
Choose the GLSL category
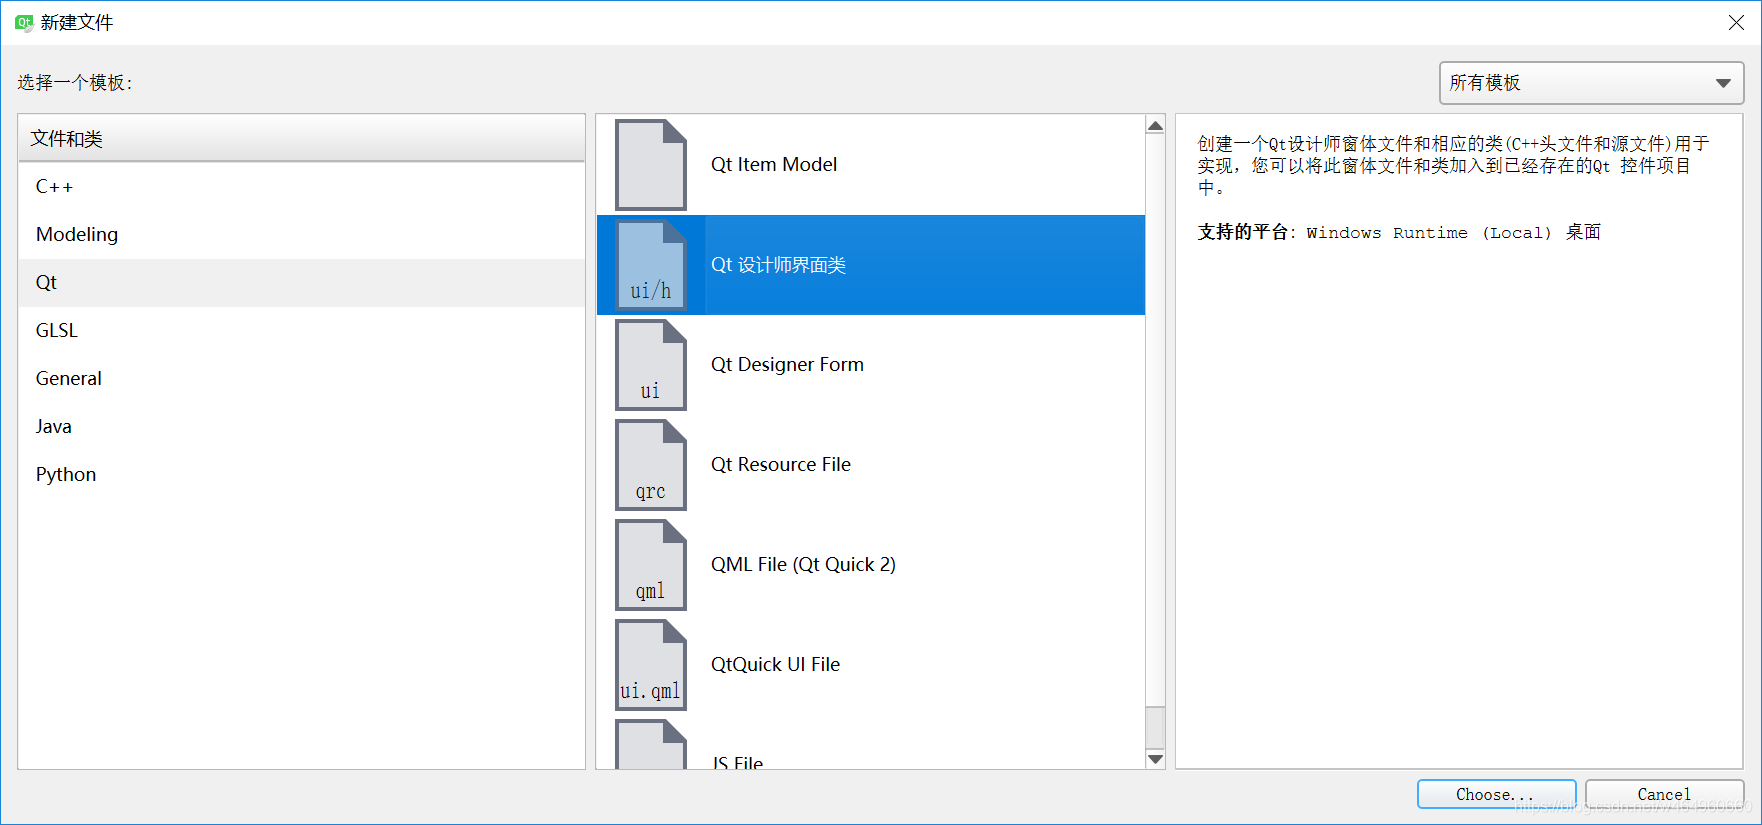click(x=301, y=331)
